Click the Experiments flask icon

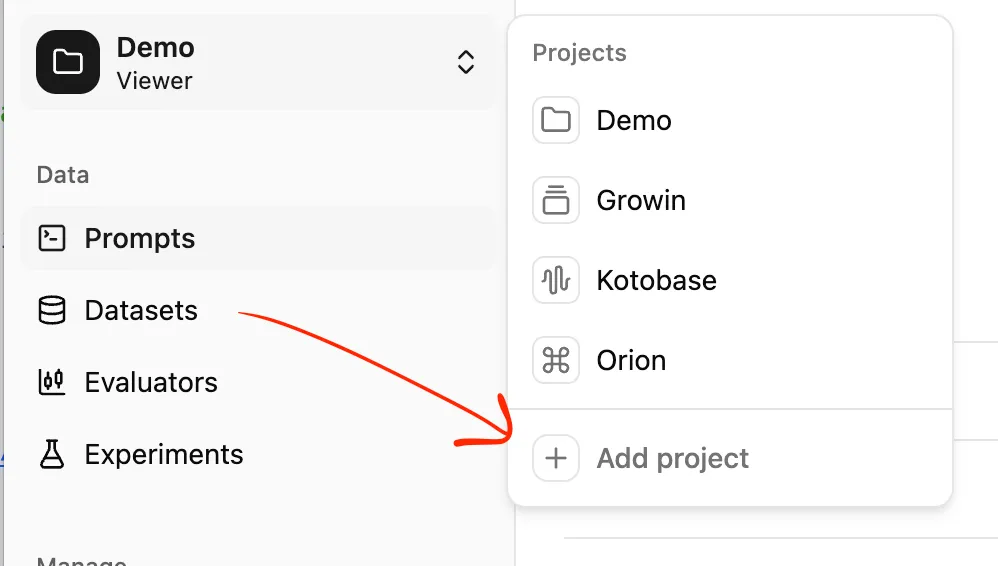pos(51,454)
